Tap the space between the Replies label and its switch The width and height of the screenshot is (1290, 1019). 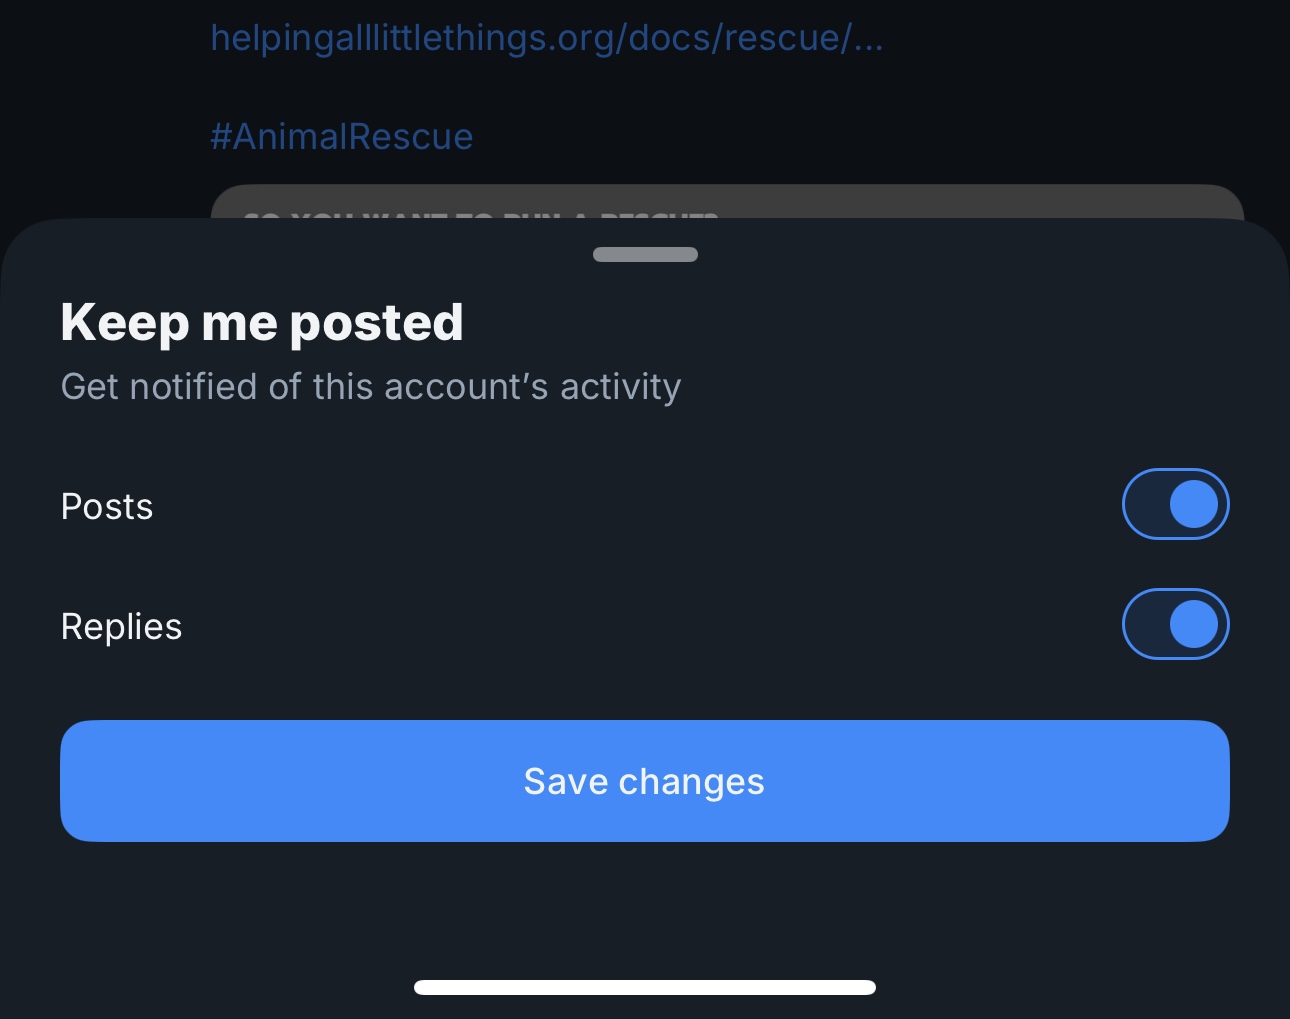point(652,626)
